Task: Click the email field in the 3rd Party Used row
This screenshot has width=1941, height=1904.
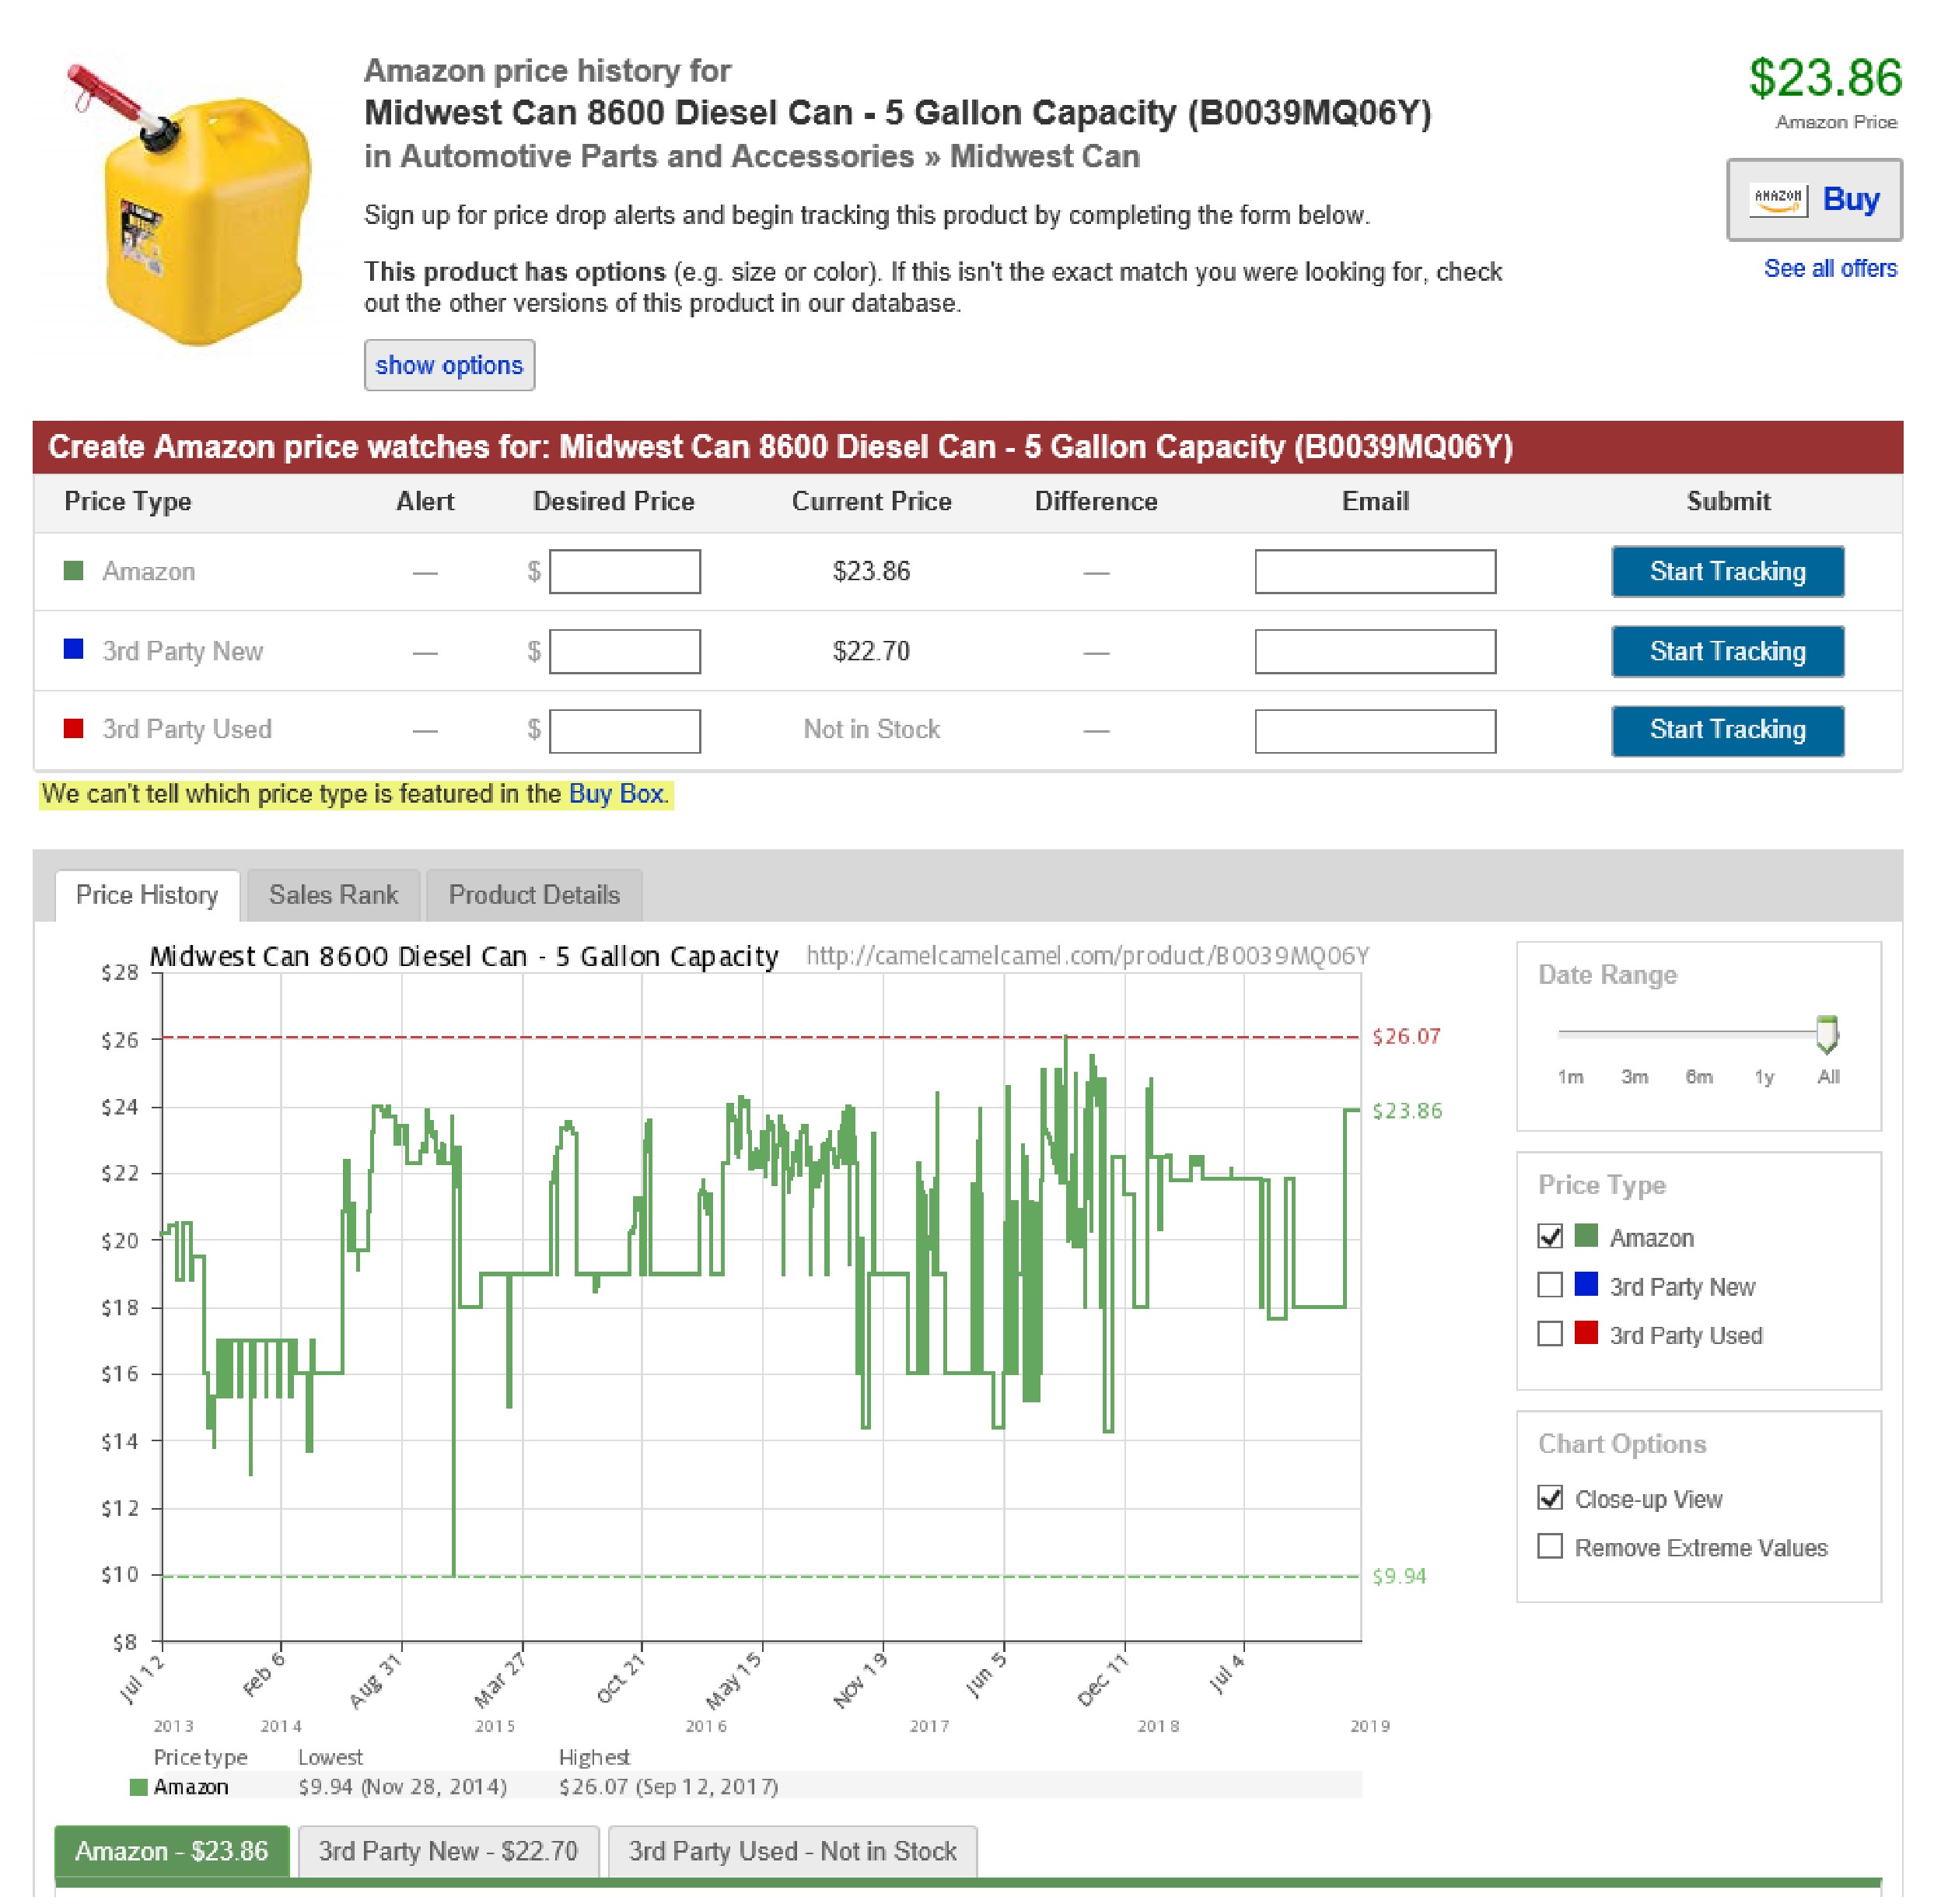Action: pyautogui.click(x=1376, y=731)
